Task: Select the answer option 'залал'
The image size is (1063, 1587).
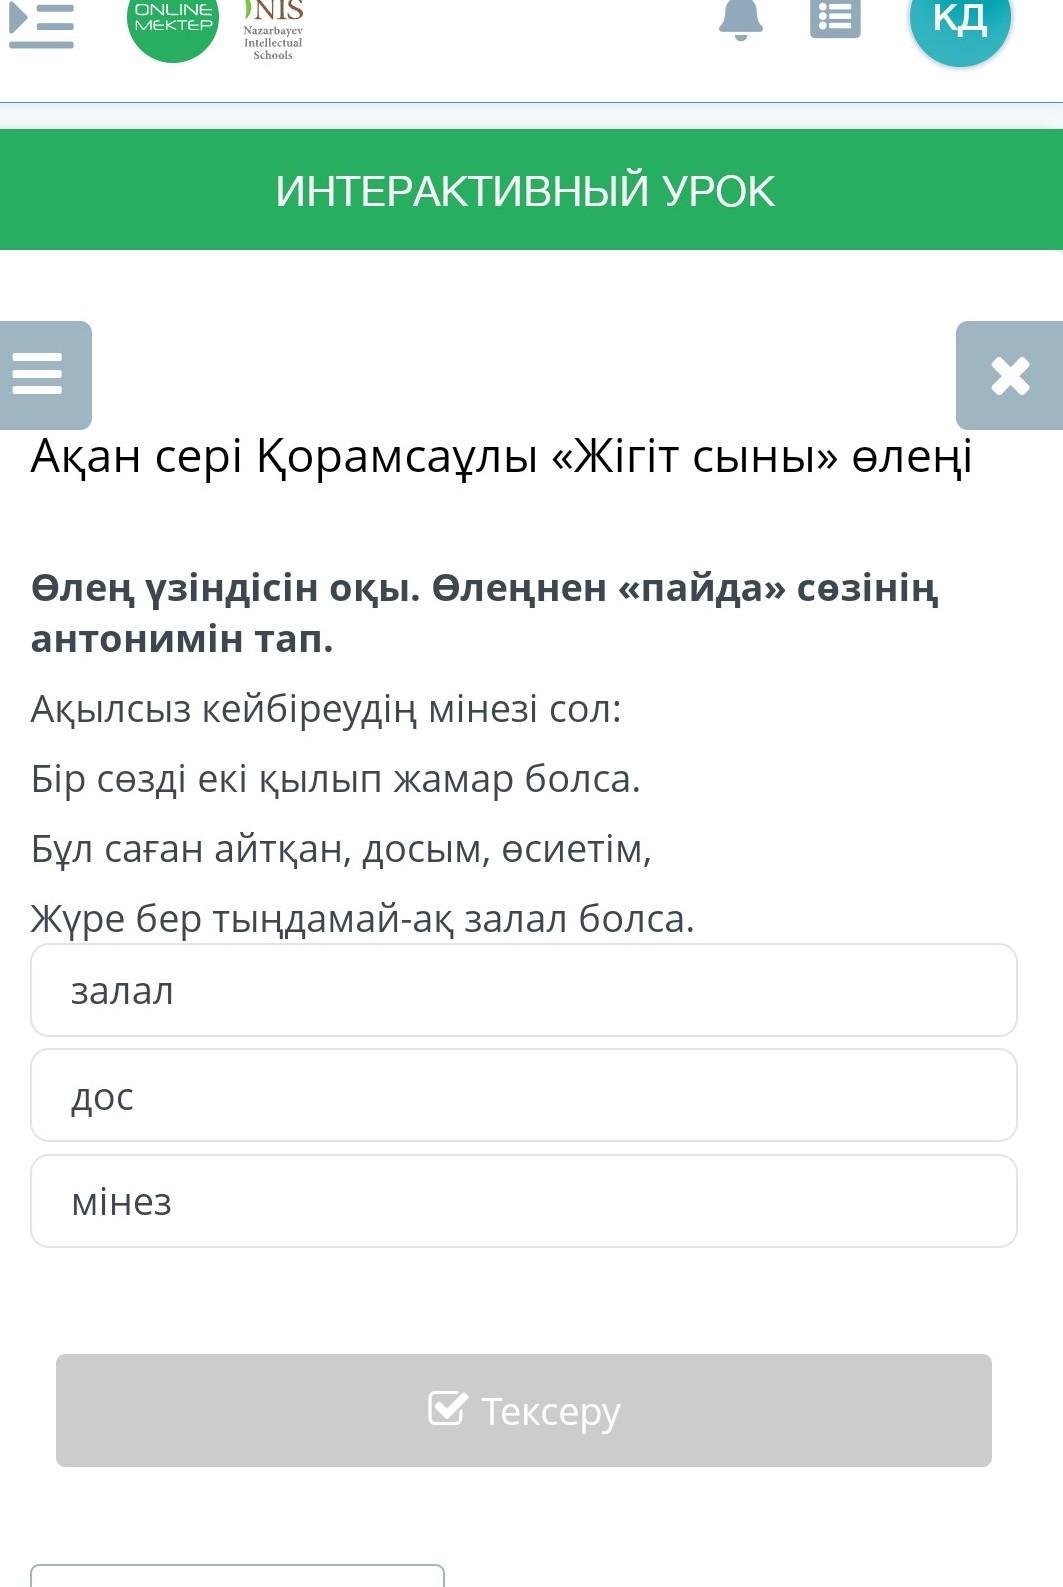Action: [x=524, y=990]
